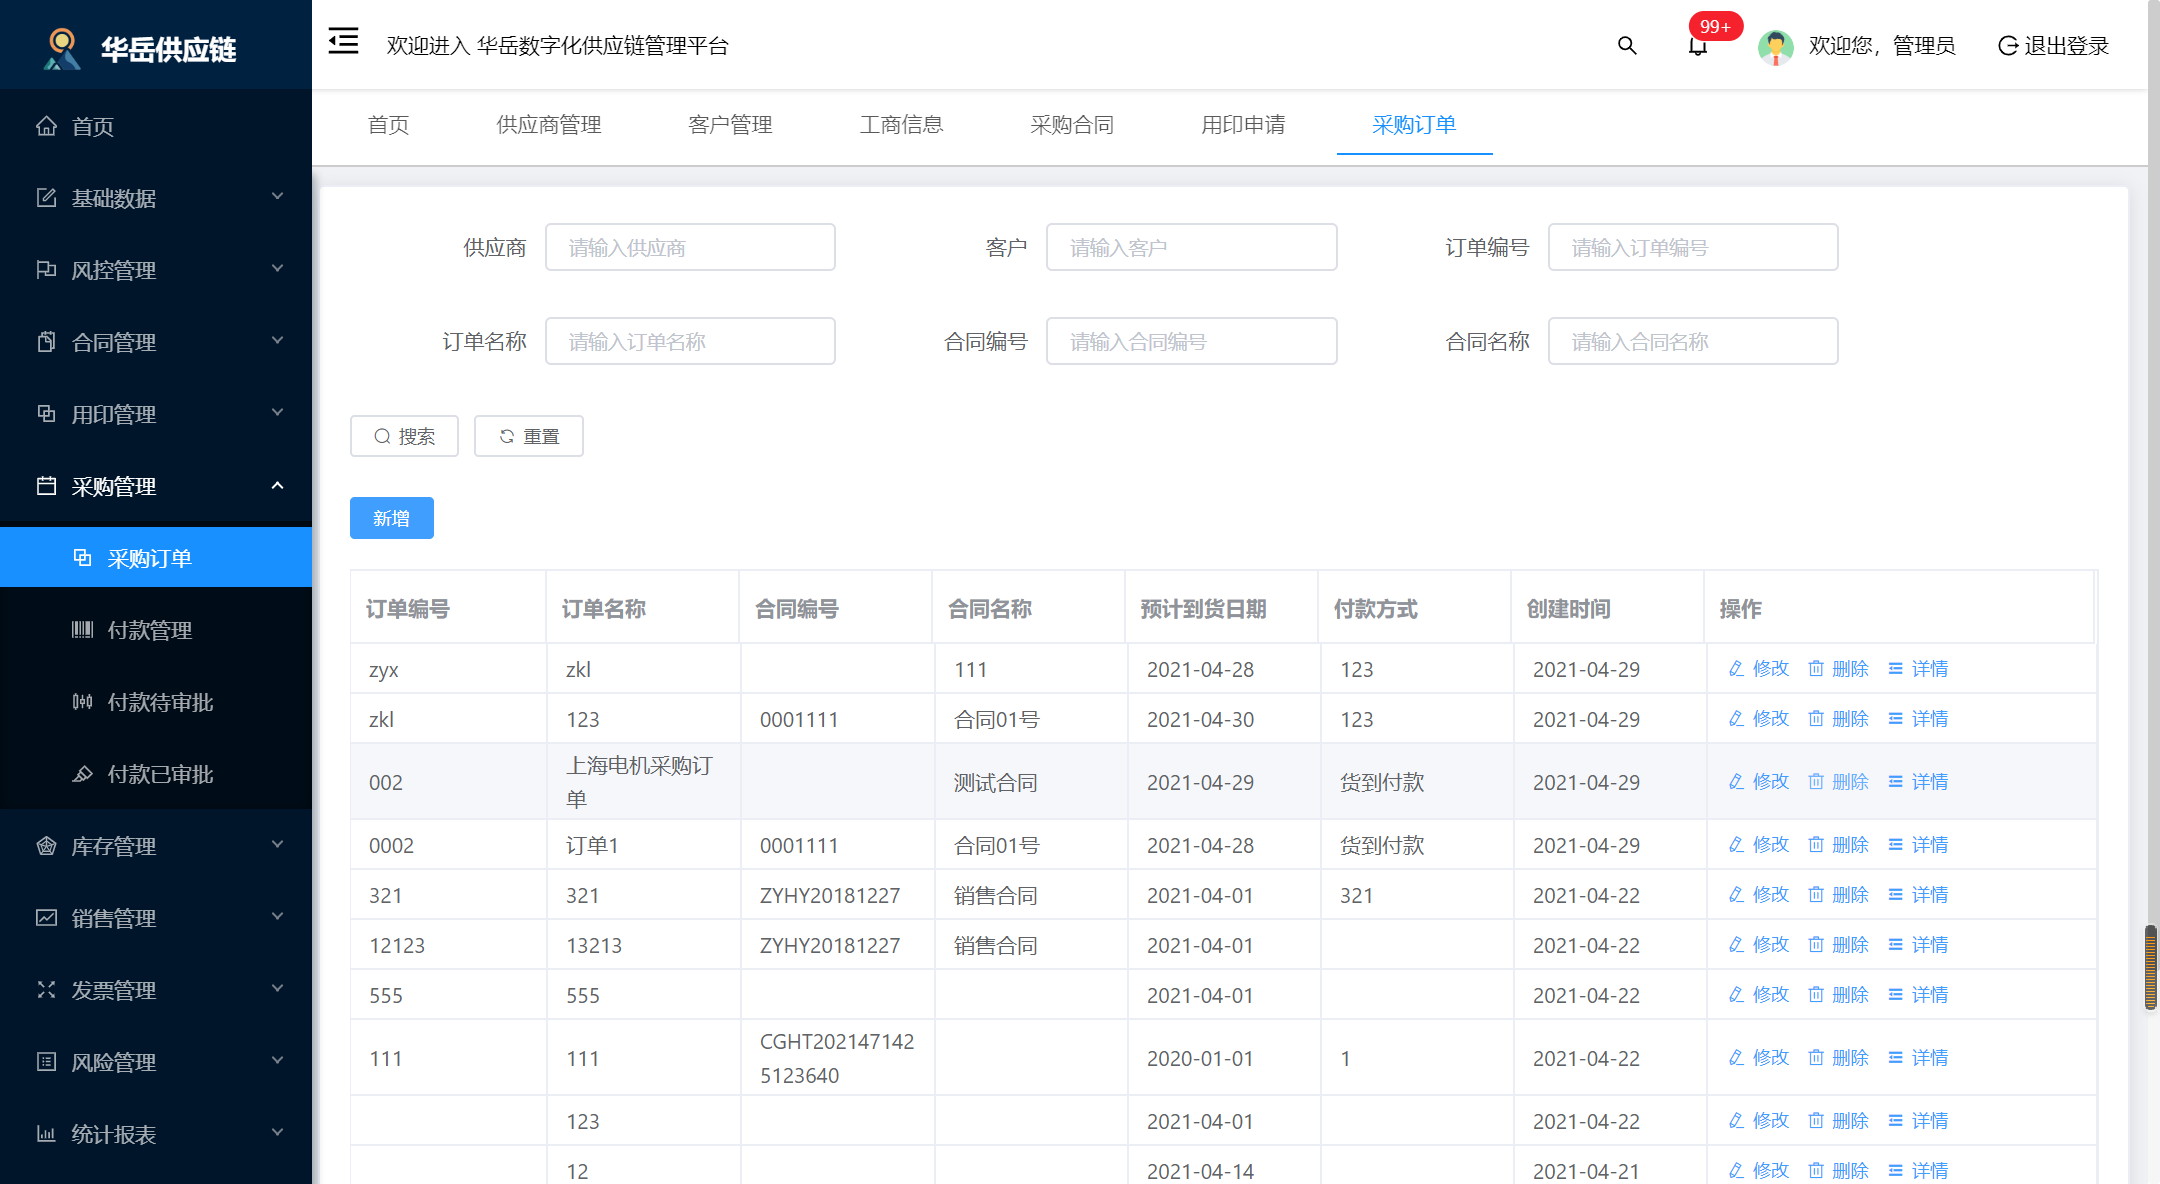Click the 预计到货日期 column header
Screen dimensions: 2160x1184
pos(1203,609)
